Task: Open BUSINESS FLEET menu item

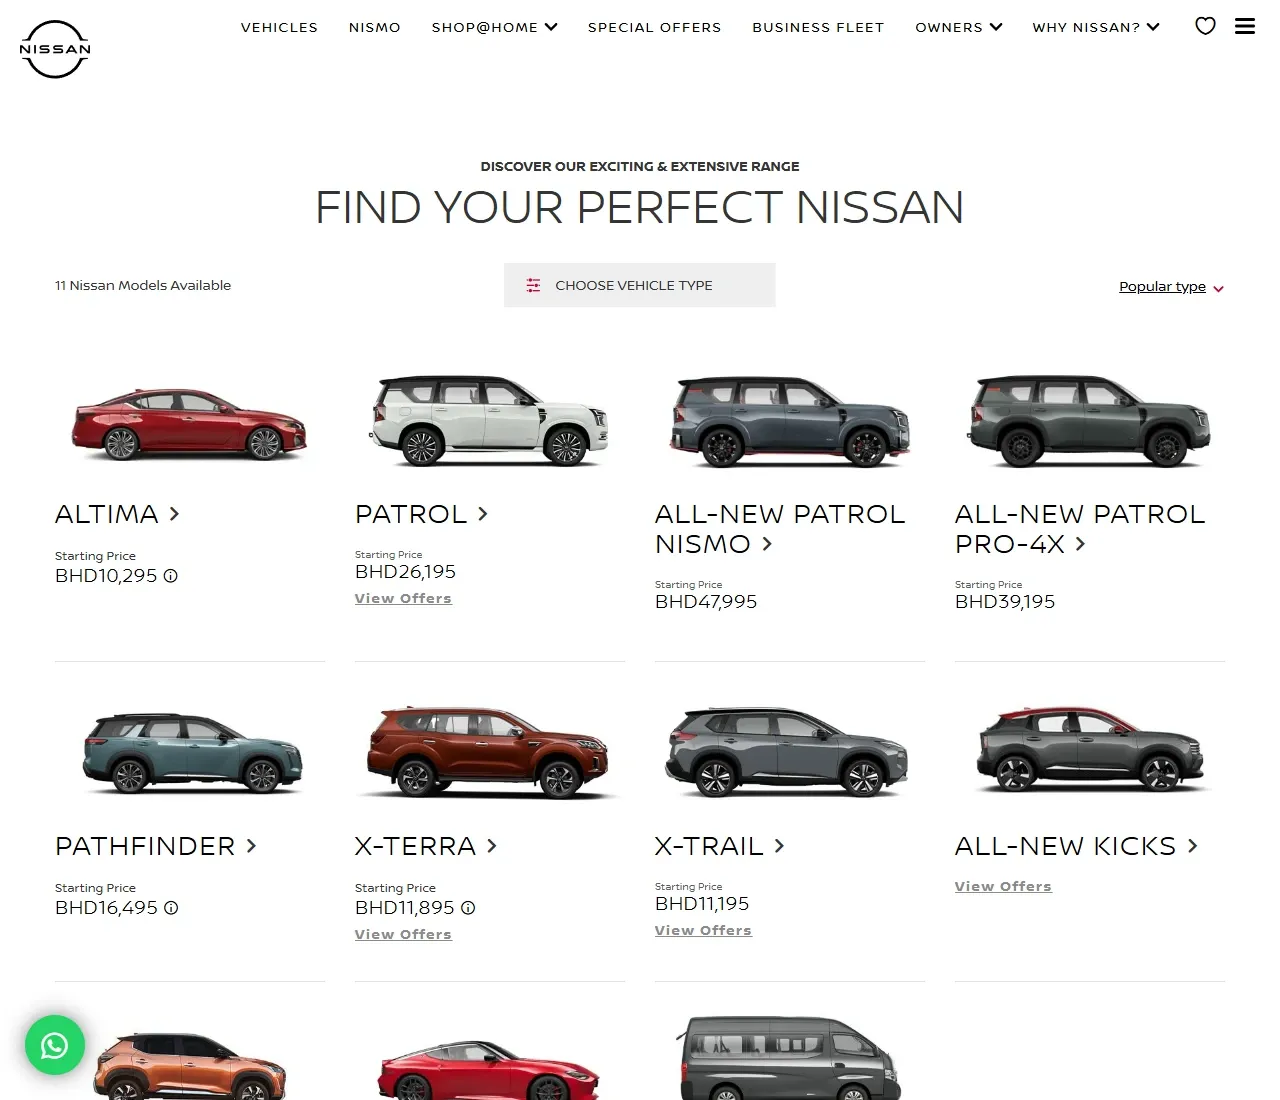Action: [x=818, y=27]
